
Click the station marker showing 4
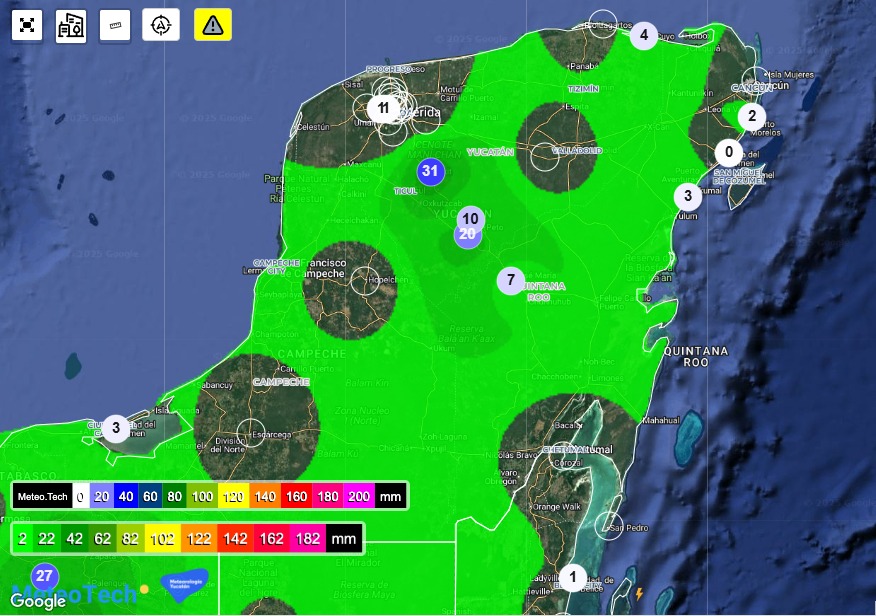(x=644, y=35)
